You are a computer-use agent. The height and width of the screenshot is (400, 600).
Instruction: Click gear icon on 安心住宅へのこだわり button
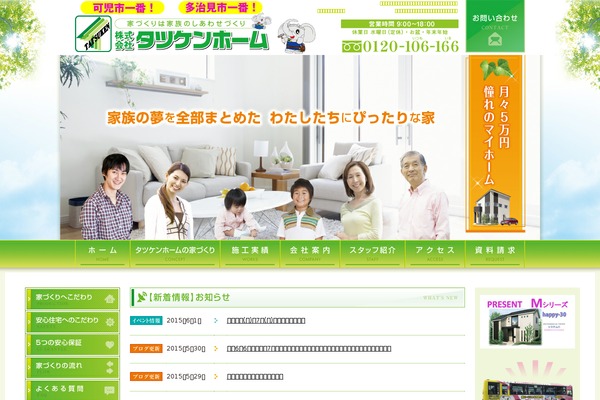[x=110, y=322]
